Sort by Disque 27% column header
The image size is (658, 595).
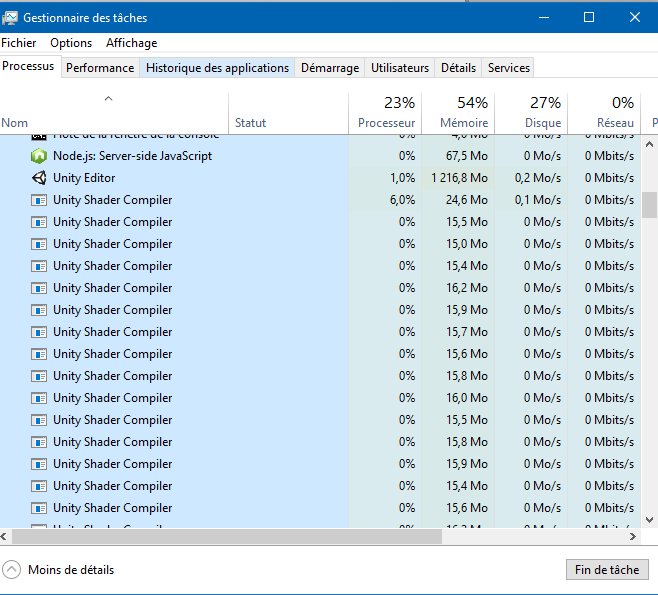[x=531, y=112]
